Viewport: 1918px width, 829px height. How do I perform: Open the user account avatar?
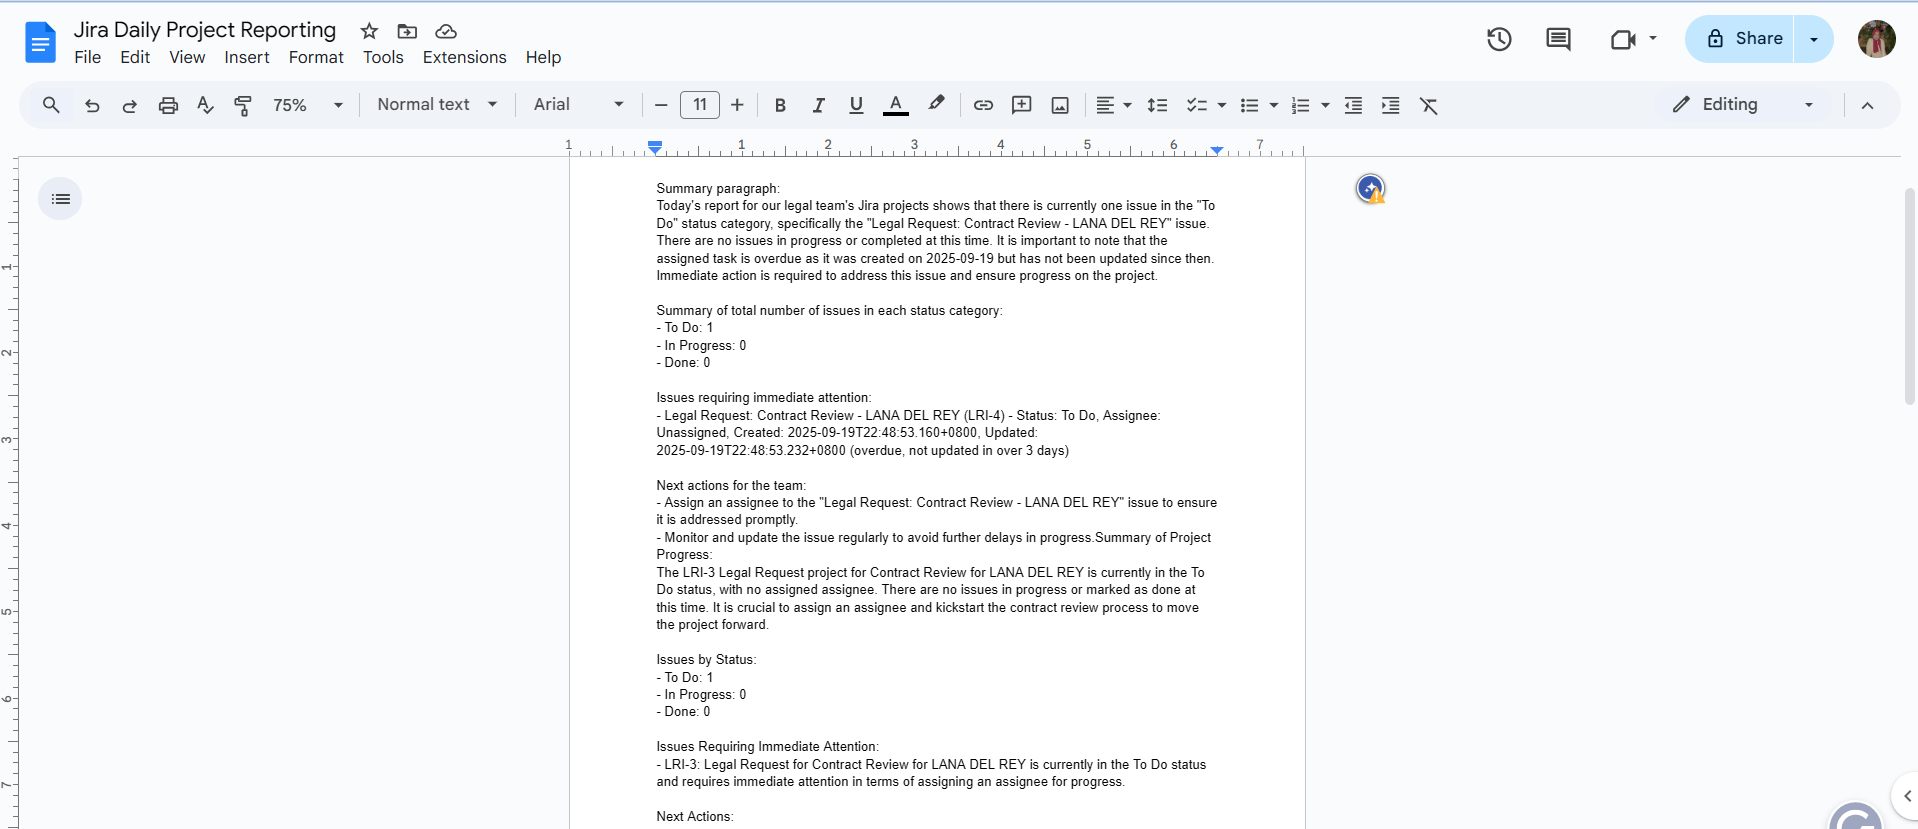click(x=1877, y=39)
